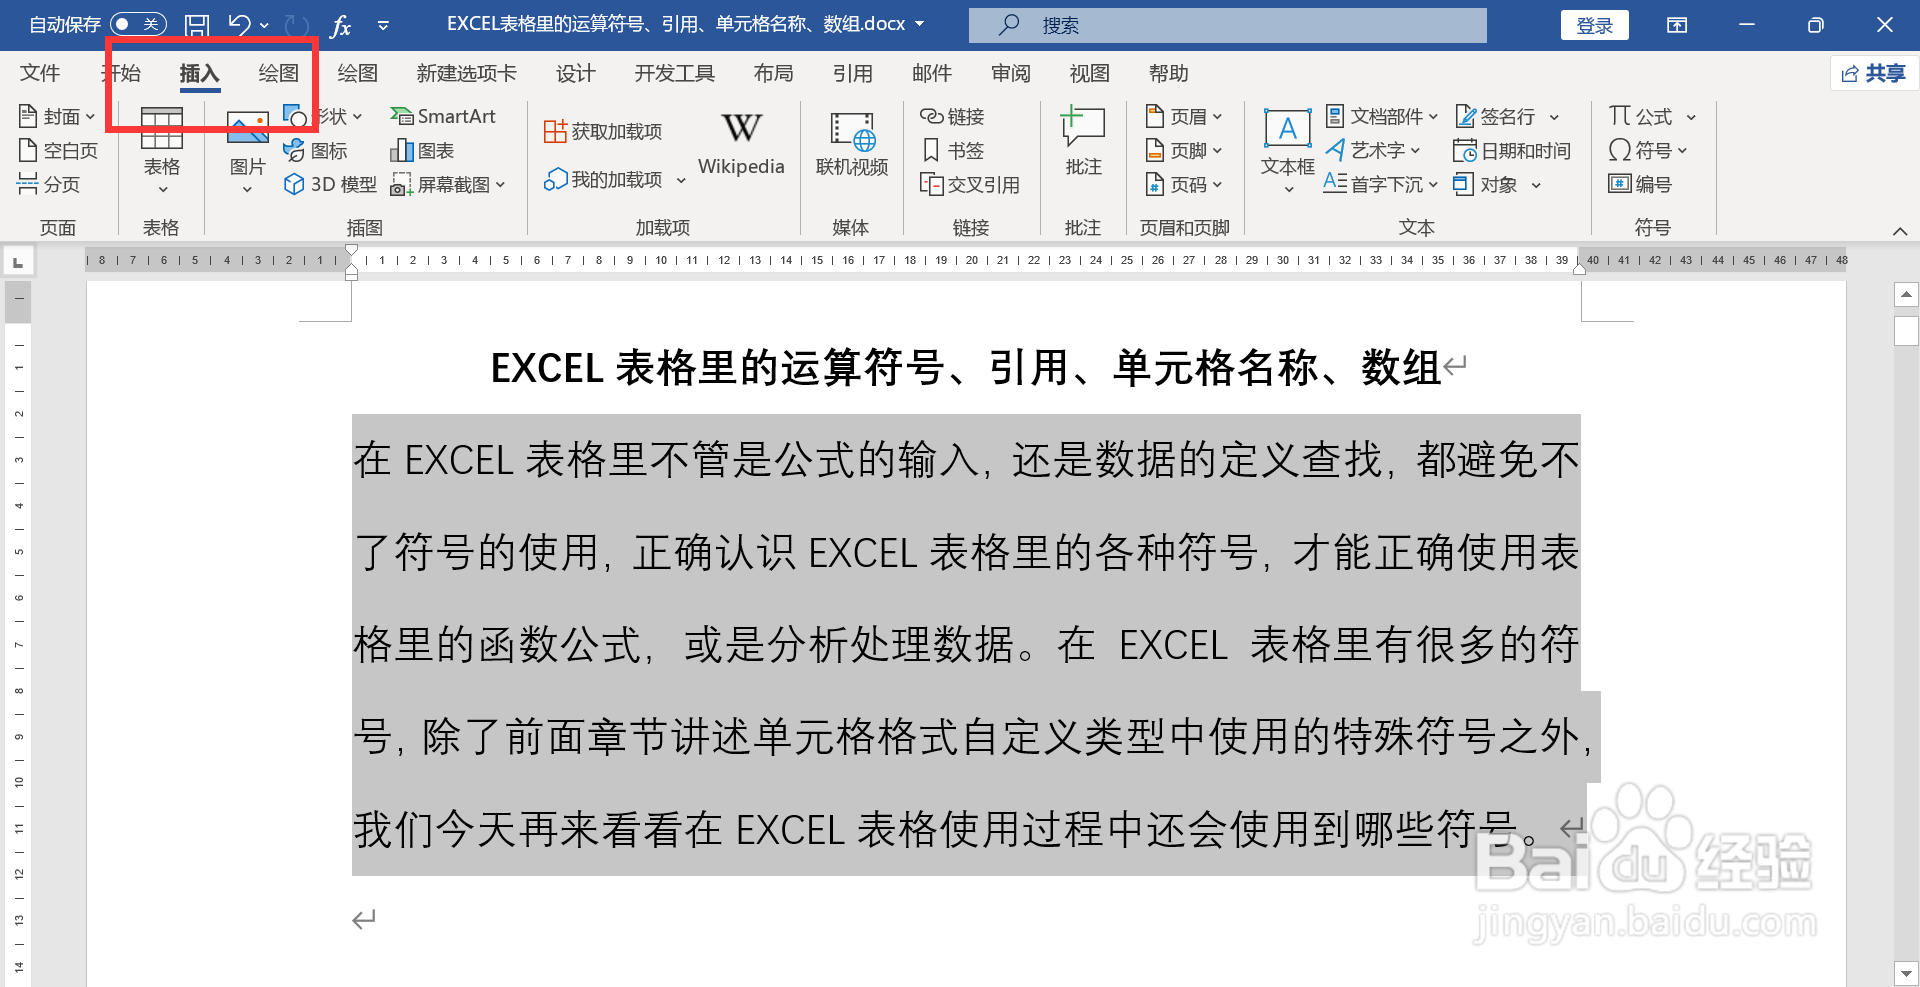Switch to the 设计 tab
The image size is (1920, 987).
575,73
